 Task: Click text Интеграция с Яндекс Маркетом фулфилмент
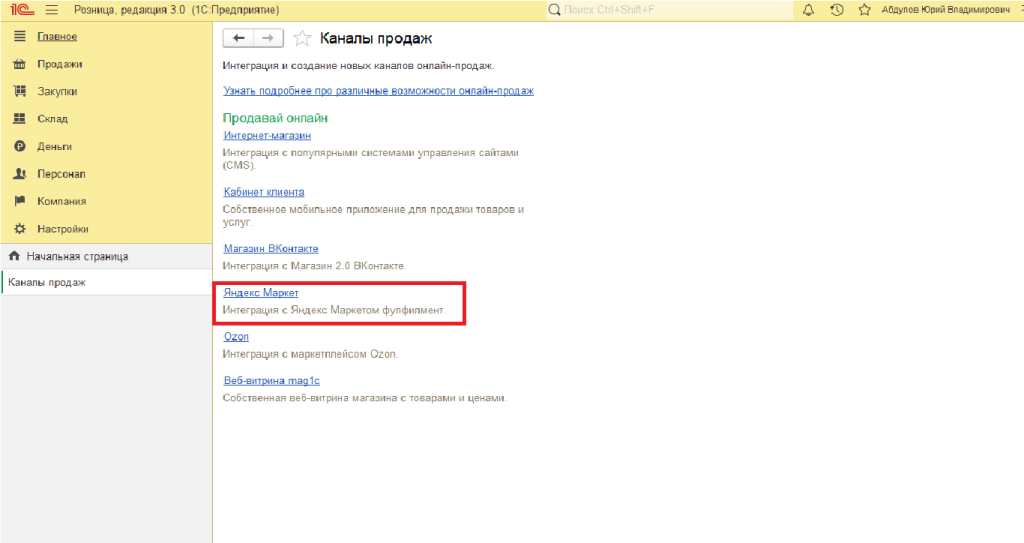334,310
